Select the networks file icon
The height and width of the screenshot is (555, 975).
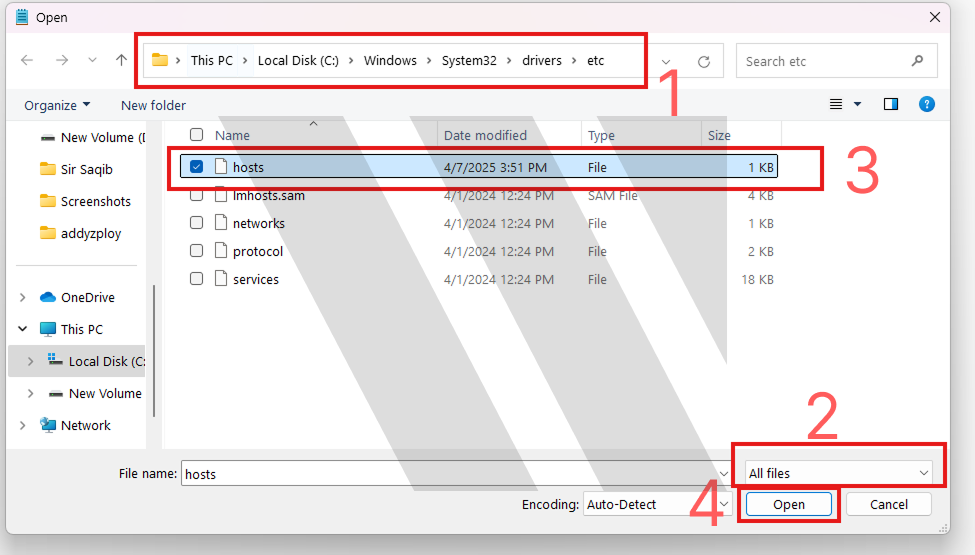[221, 222]
